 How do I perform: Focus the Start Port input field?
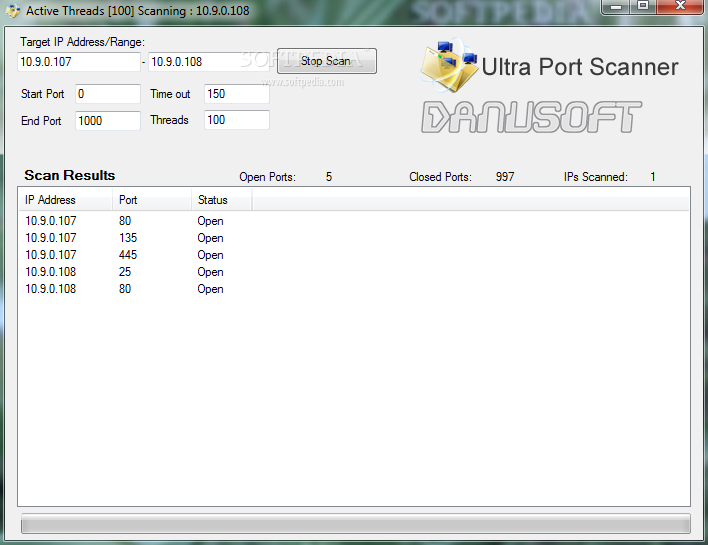click(107, 94)
